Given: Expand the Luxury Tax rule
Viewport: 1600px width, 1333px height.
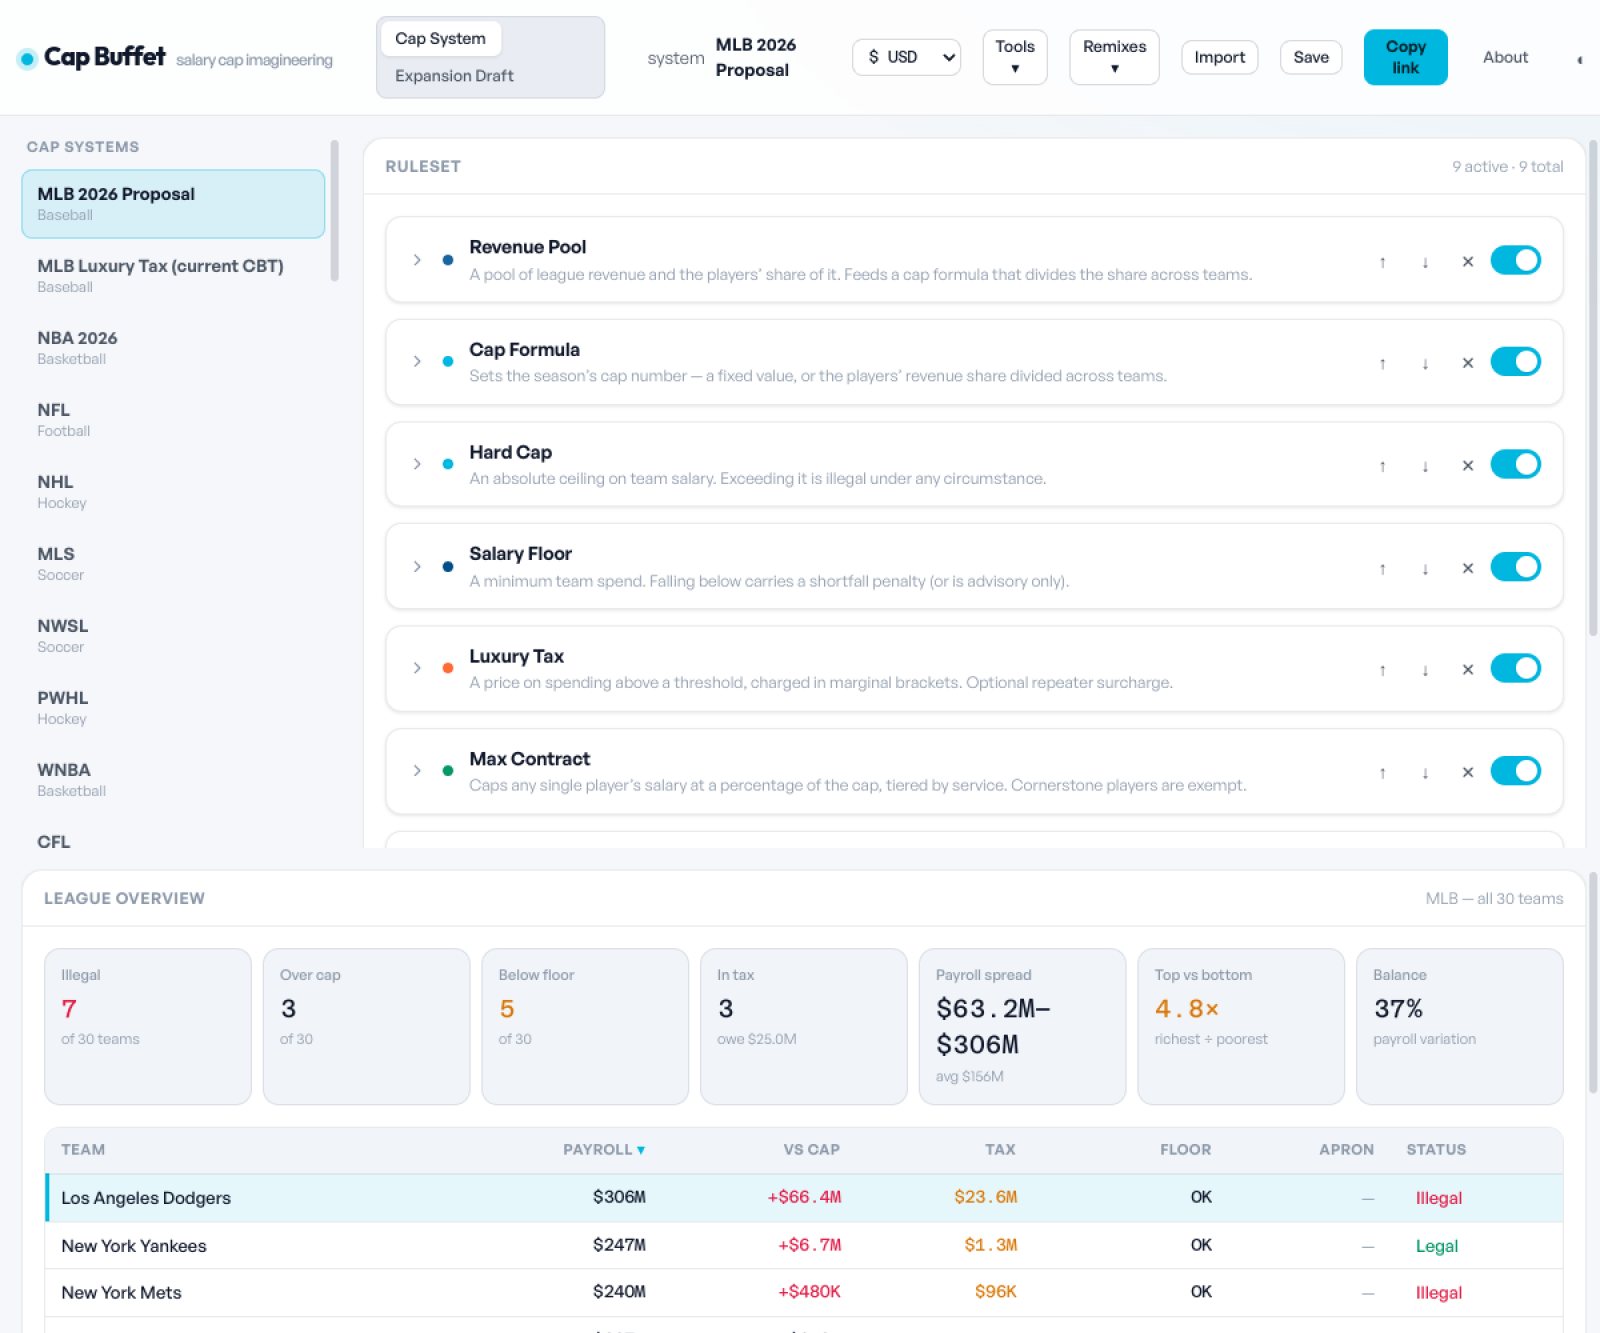Looking at the screenshot, I should [x=417, y=668].
